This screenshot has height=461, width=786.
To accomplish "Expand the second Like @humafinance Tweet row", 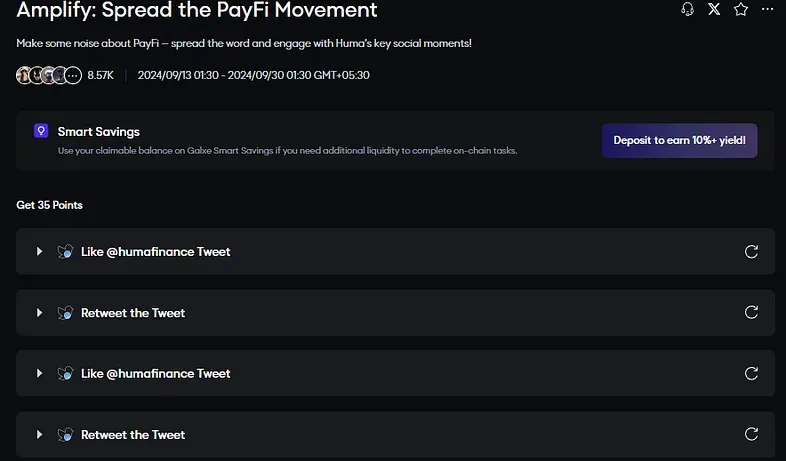I will 39,373.
